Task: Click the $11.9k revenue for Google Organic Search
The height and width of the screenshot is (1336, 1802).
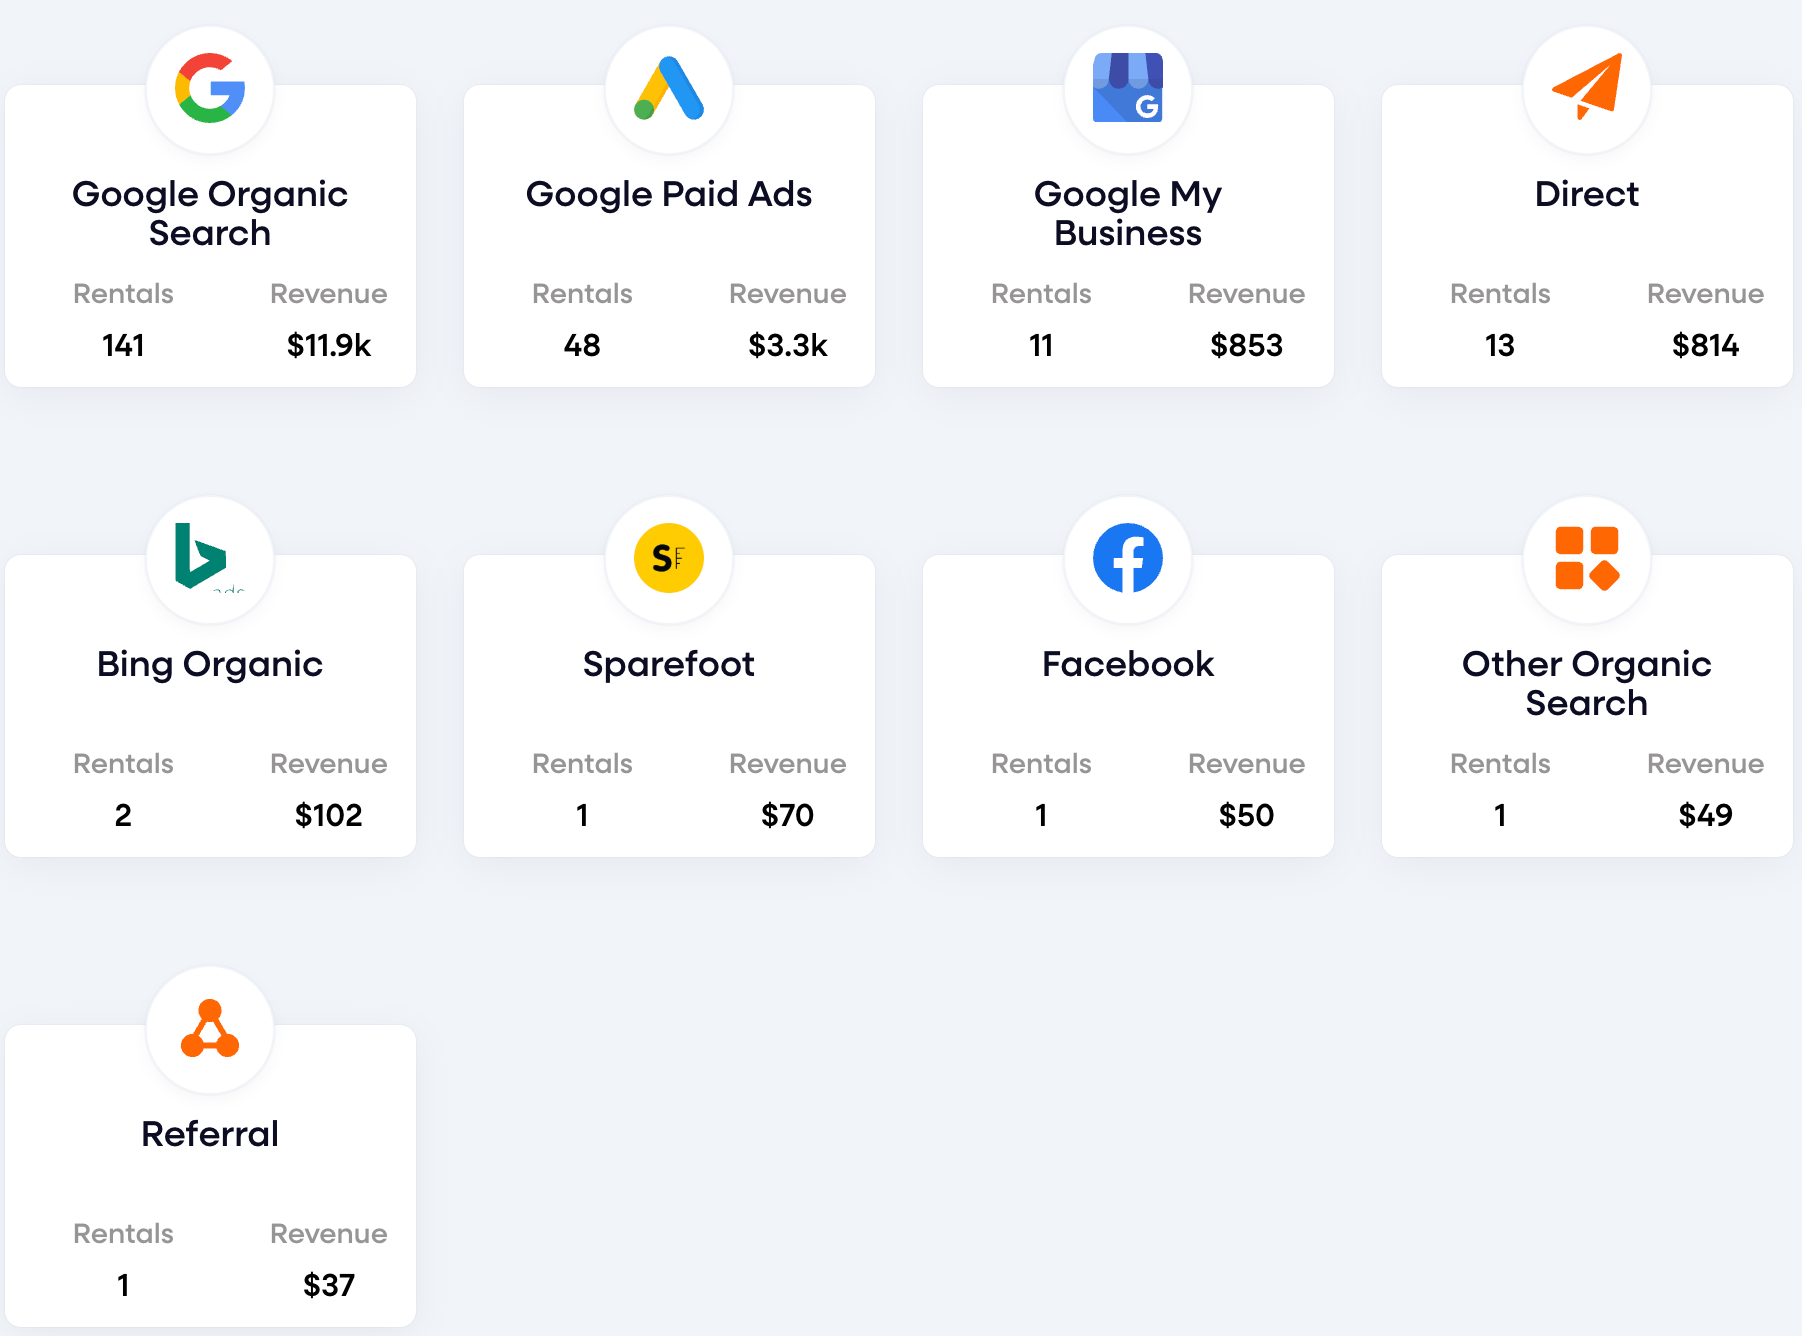Action: point(329,345)
